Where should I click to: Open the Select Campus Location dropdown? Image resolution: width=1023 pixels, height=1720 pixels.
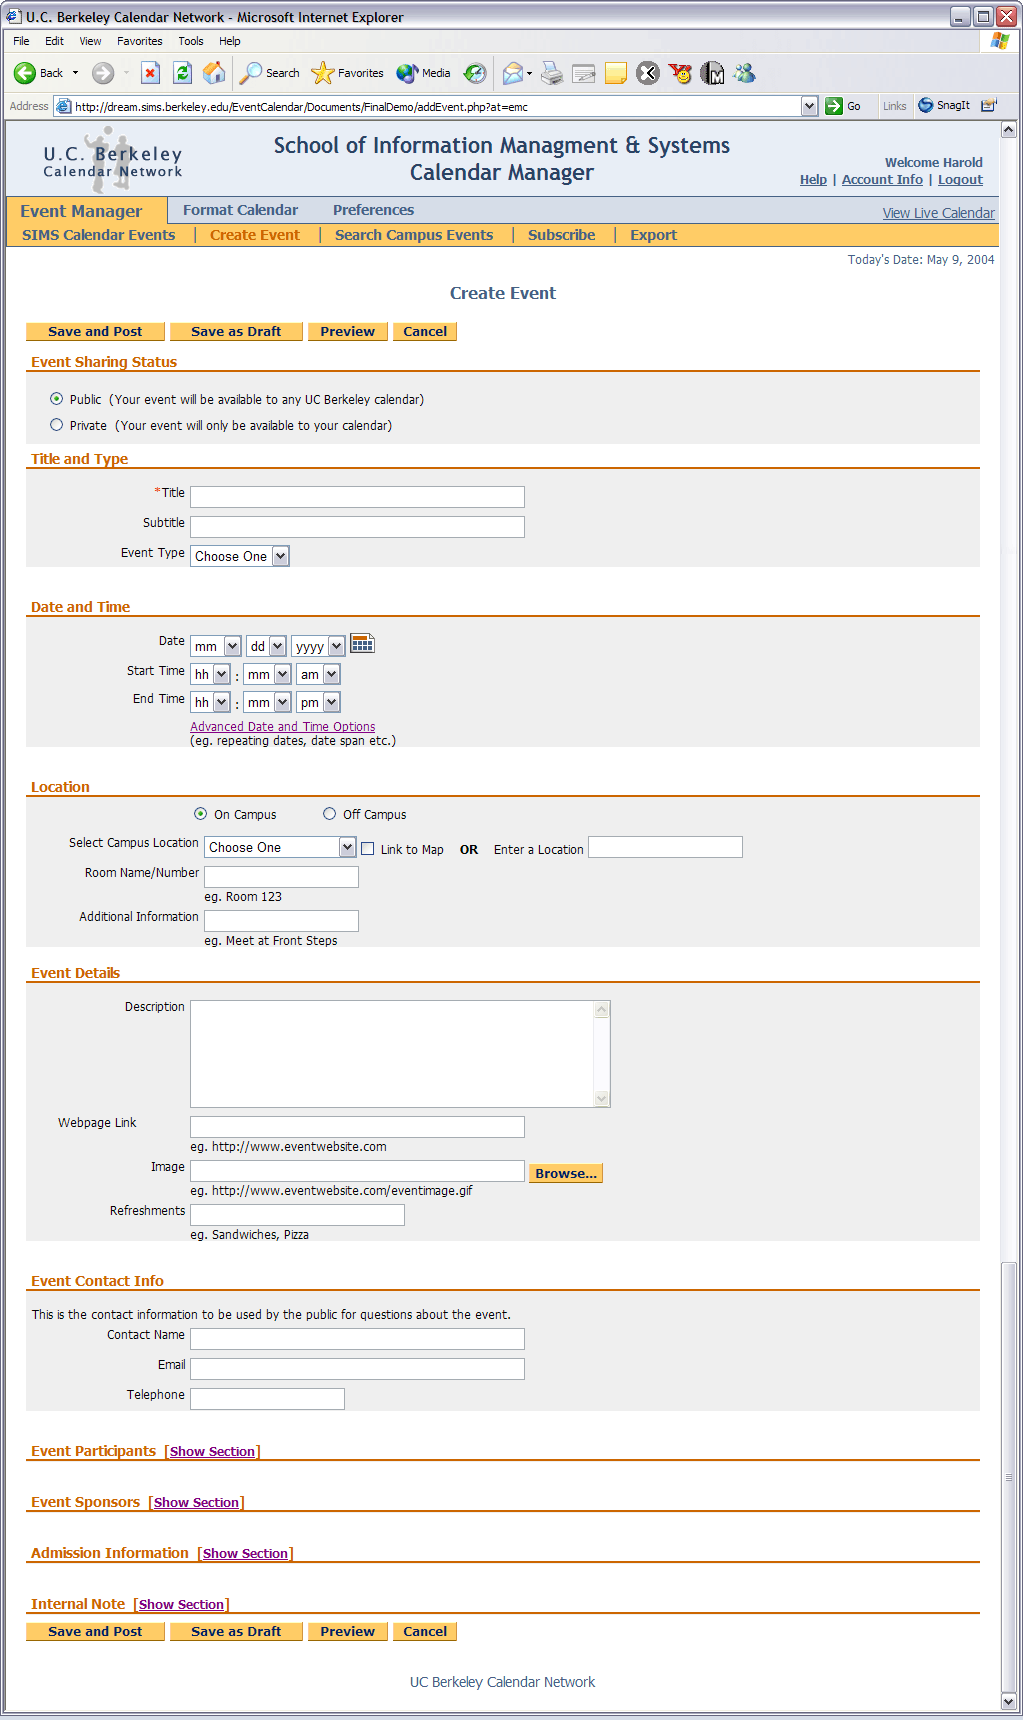coord(280,847)
